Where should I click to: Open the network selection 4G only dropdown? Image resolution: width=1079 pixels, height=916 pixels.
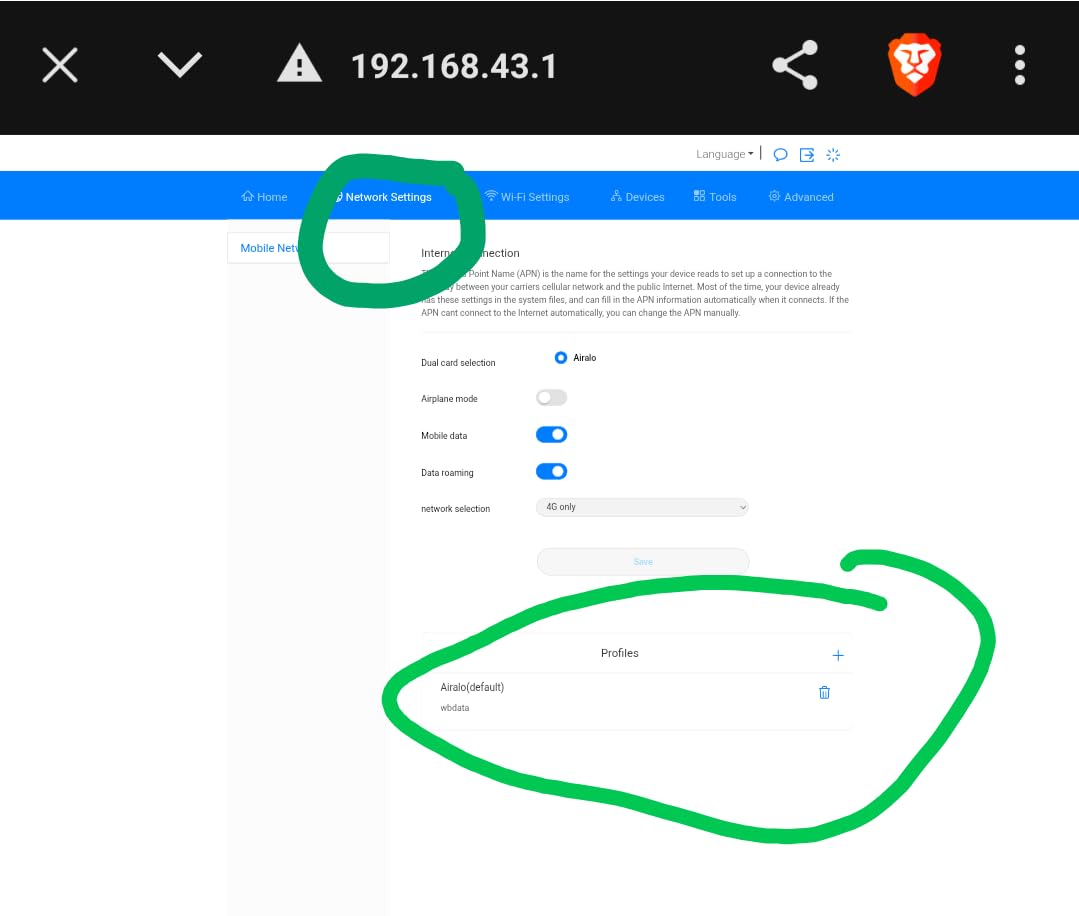click(642, 507)
